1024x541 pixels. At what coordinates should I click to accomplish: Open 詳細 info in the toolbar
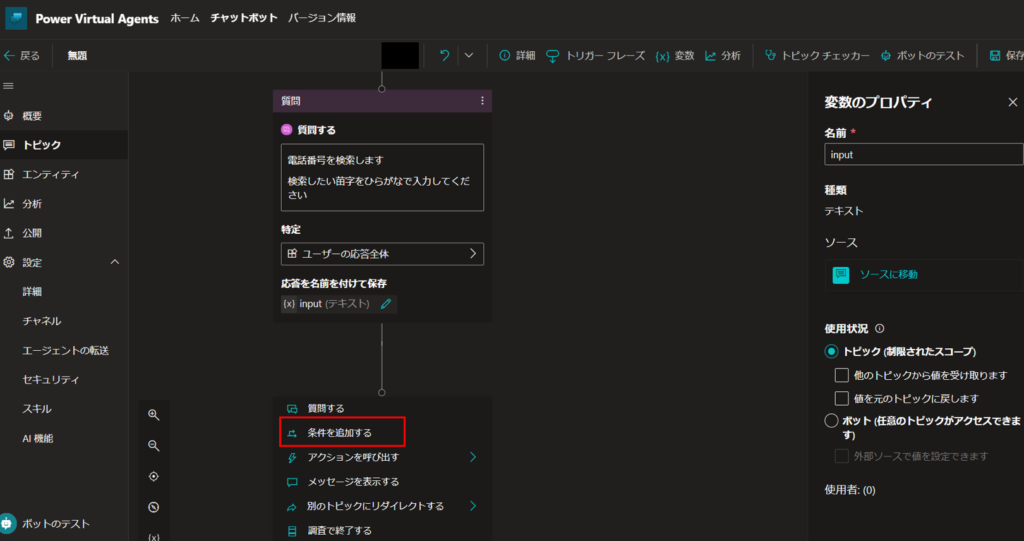517,56
